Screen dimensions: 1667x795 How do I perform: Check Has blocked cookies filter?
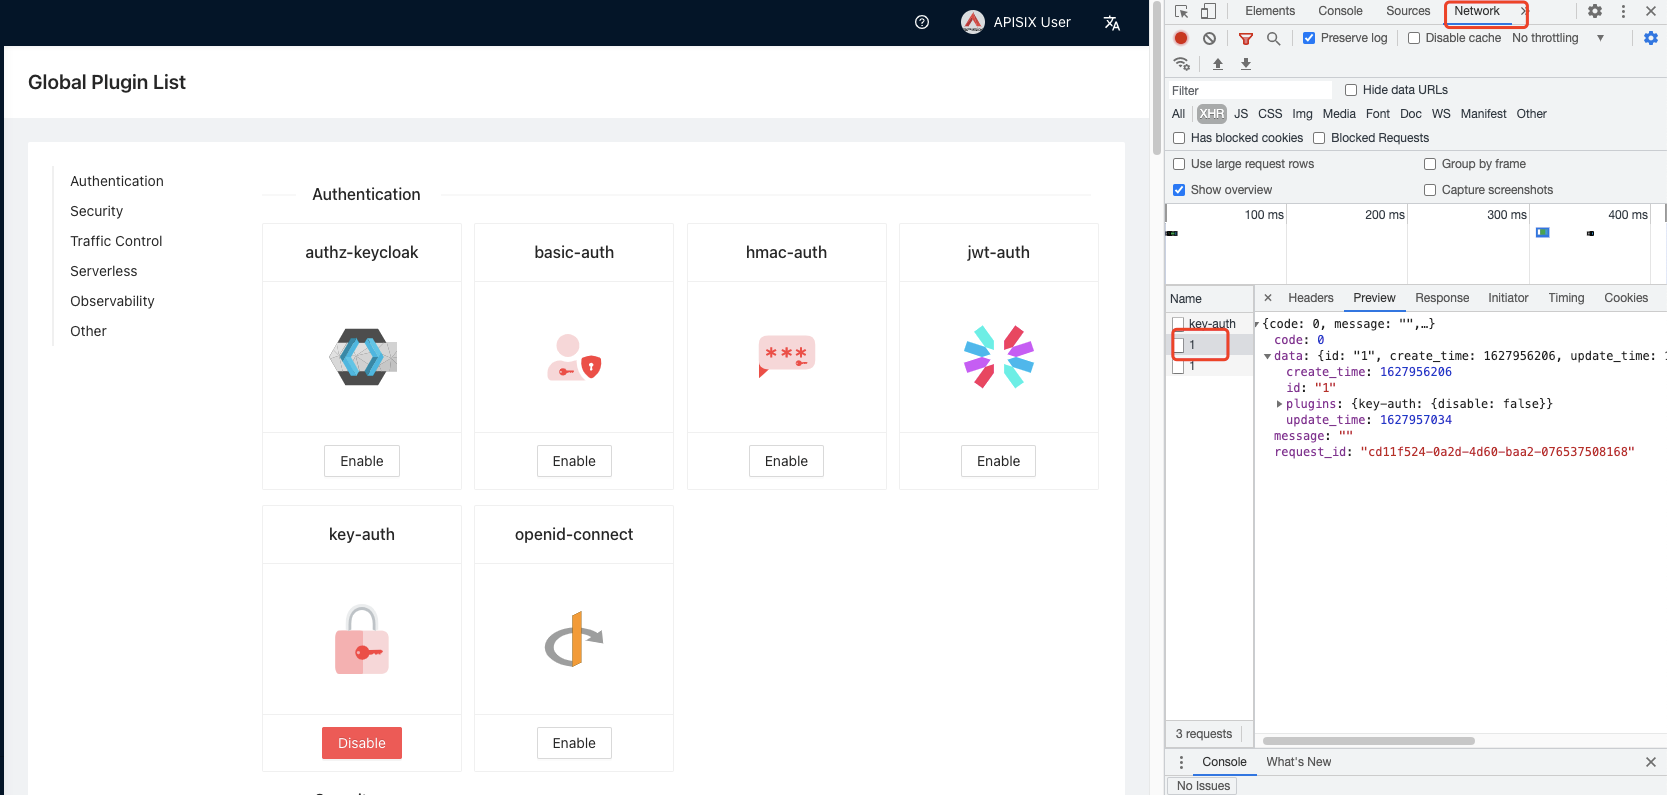tap(1179, 138)
